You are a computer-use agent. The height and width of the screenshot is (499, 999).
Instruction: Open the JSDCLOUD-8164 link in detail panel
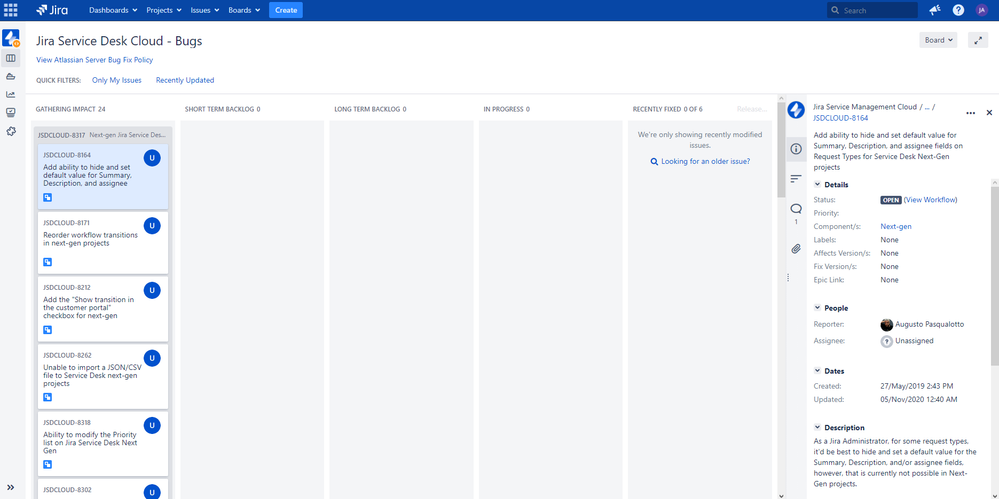click(x=840, y=118)
